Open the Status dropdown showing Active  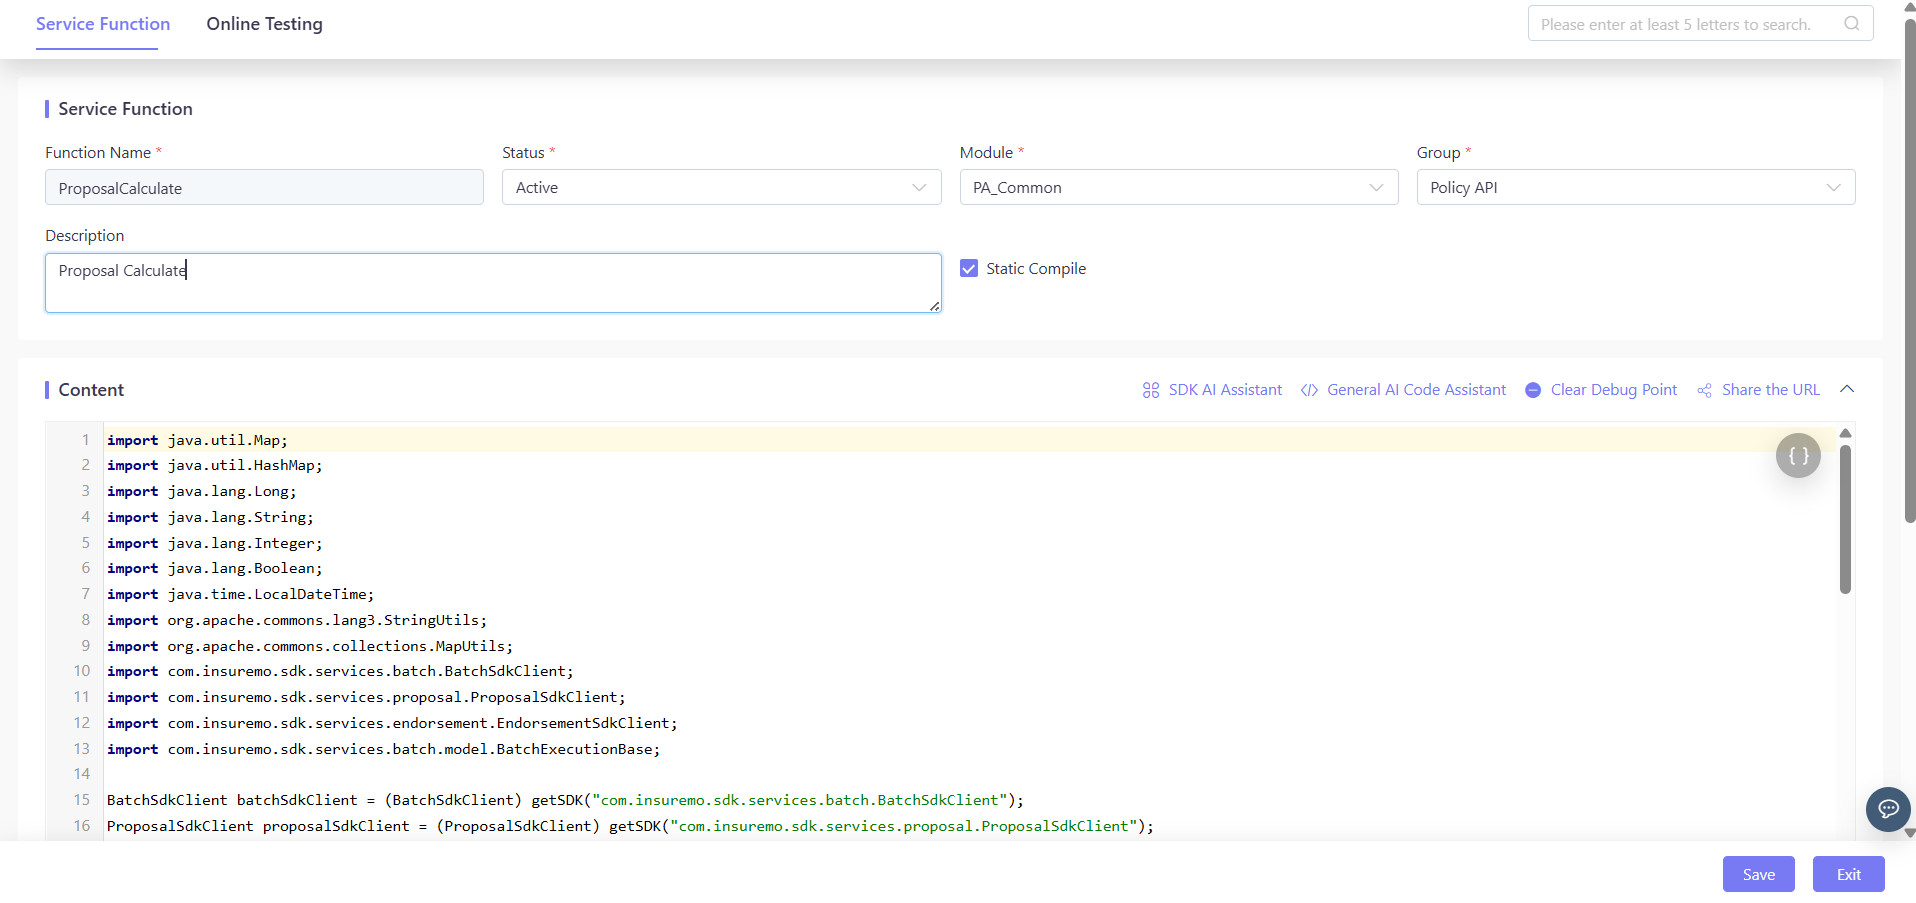(x=722, y=187)
